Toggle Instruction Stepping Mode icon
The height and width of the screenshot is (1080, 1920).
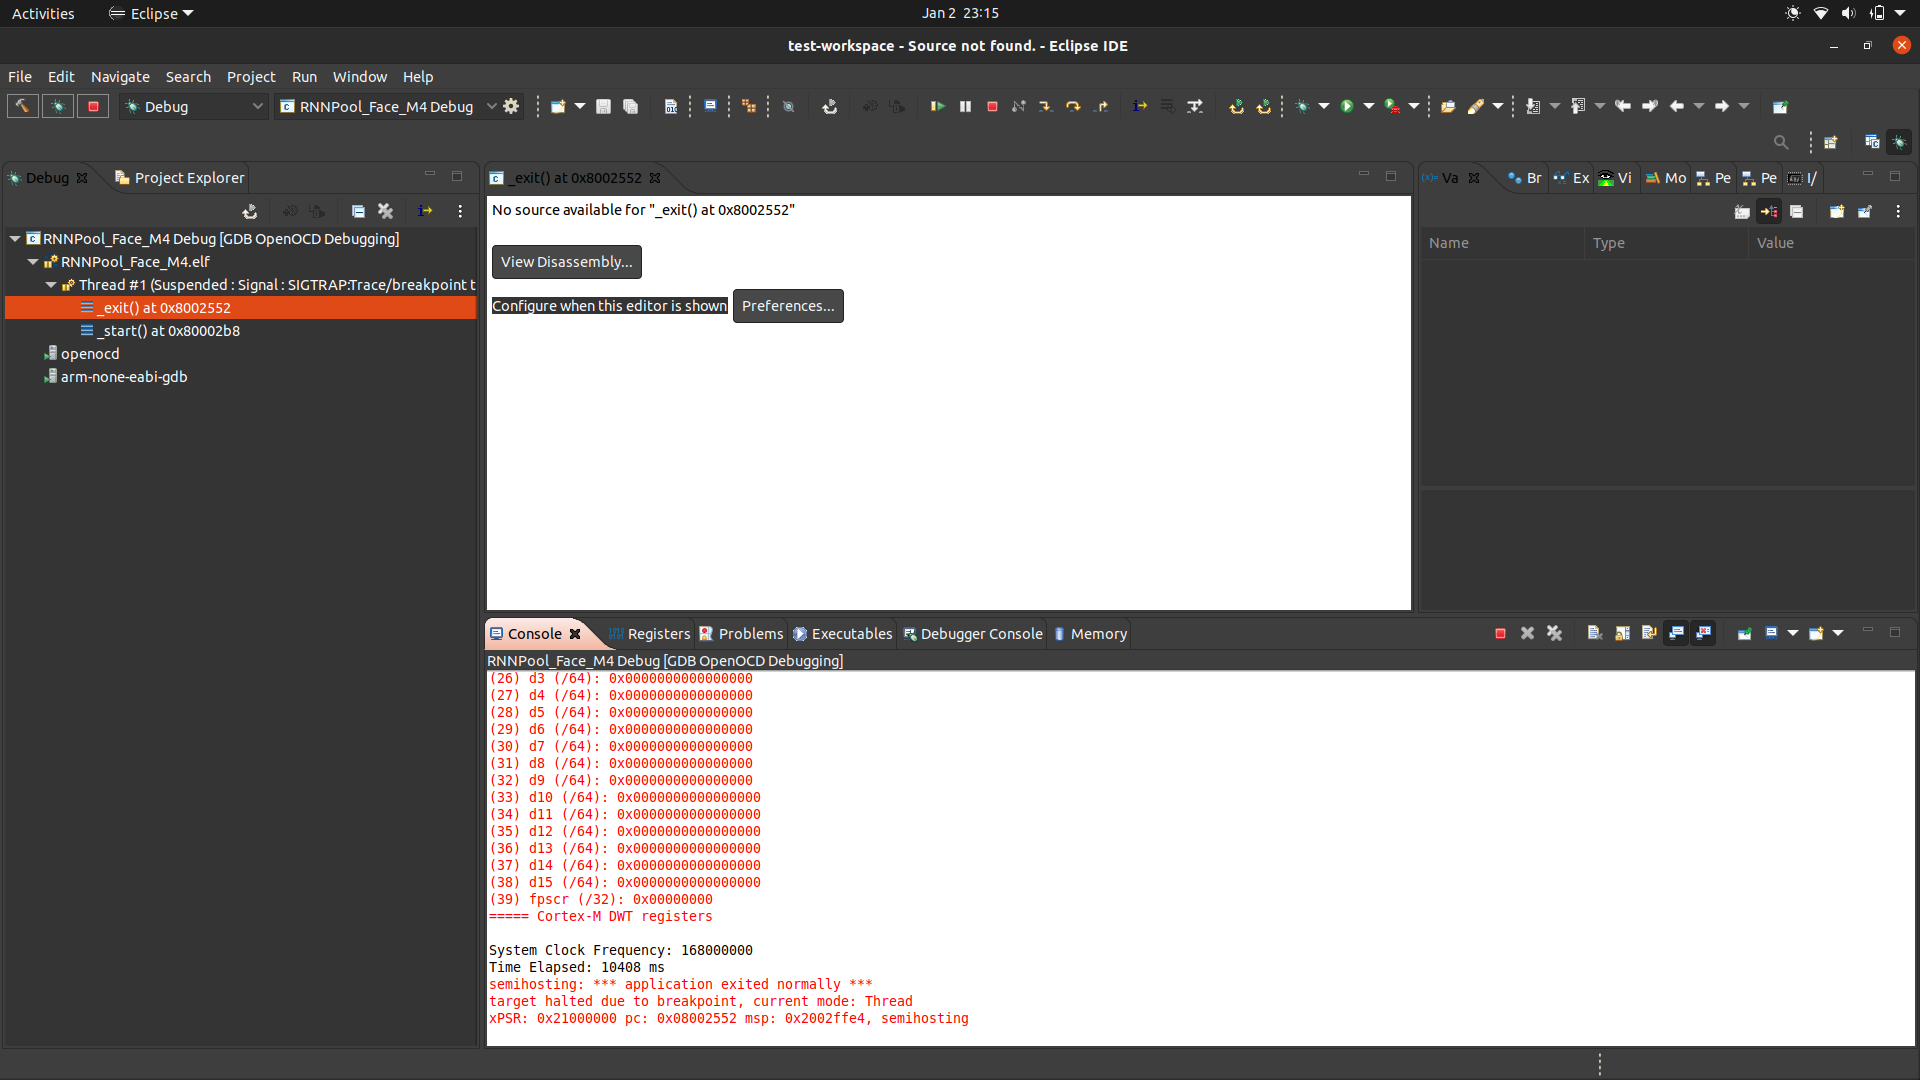point(1140,106)
